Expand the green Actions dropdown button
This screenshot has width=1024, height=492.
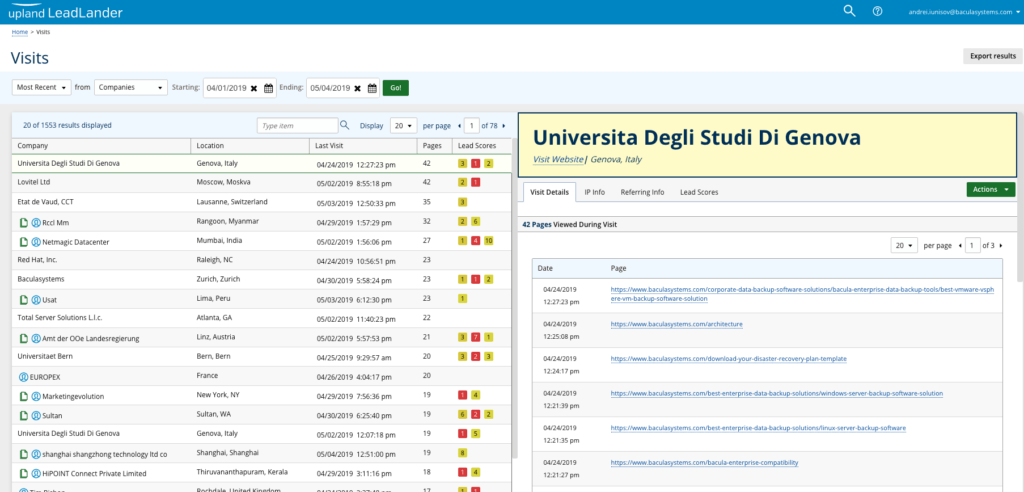(x=991, y=189)
